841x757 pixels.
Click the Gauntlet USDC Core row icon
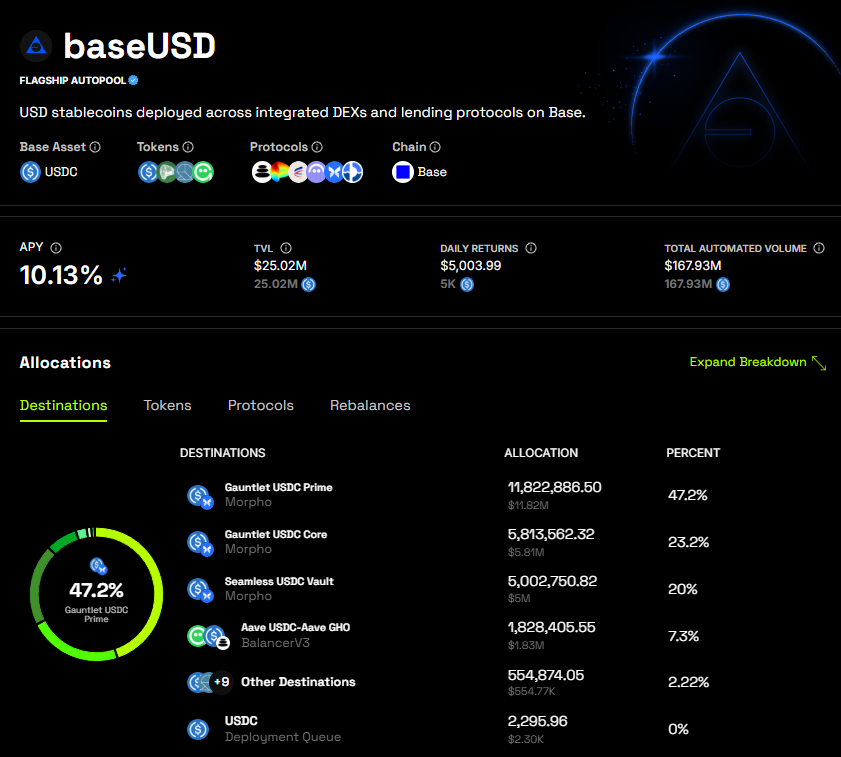(200, 543)
